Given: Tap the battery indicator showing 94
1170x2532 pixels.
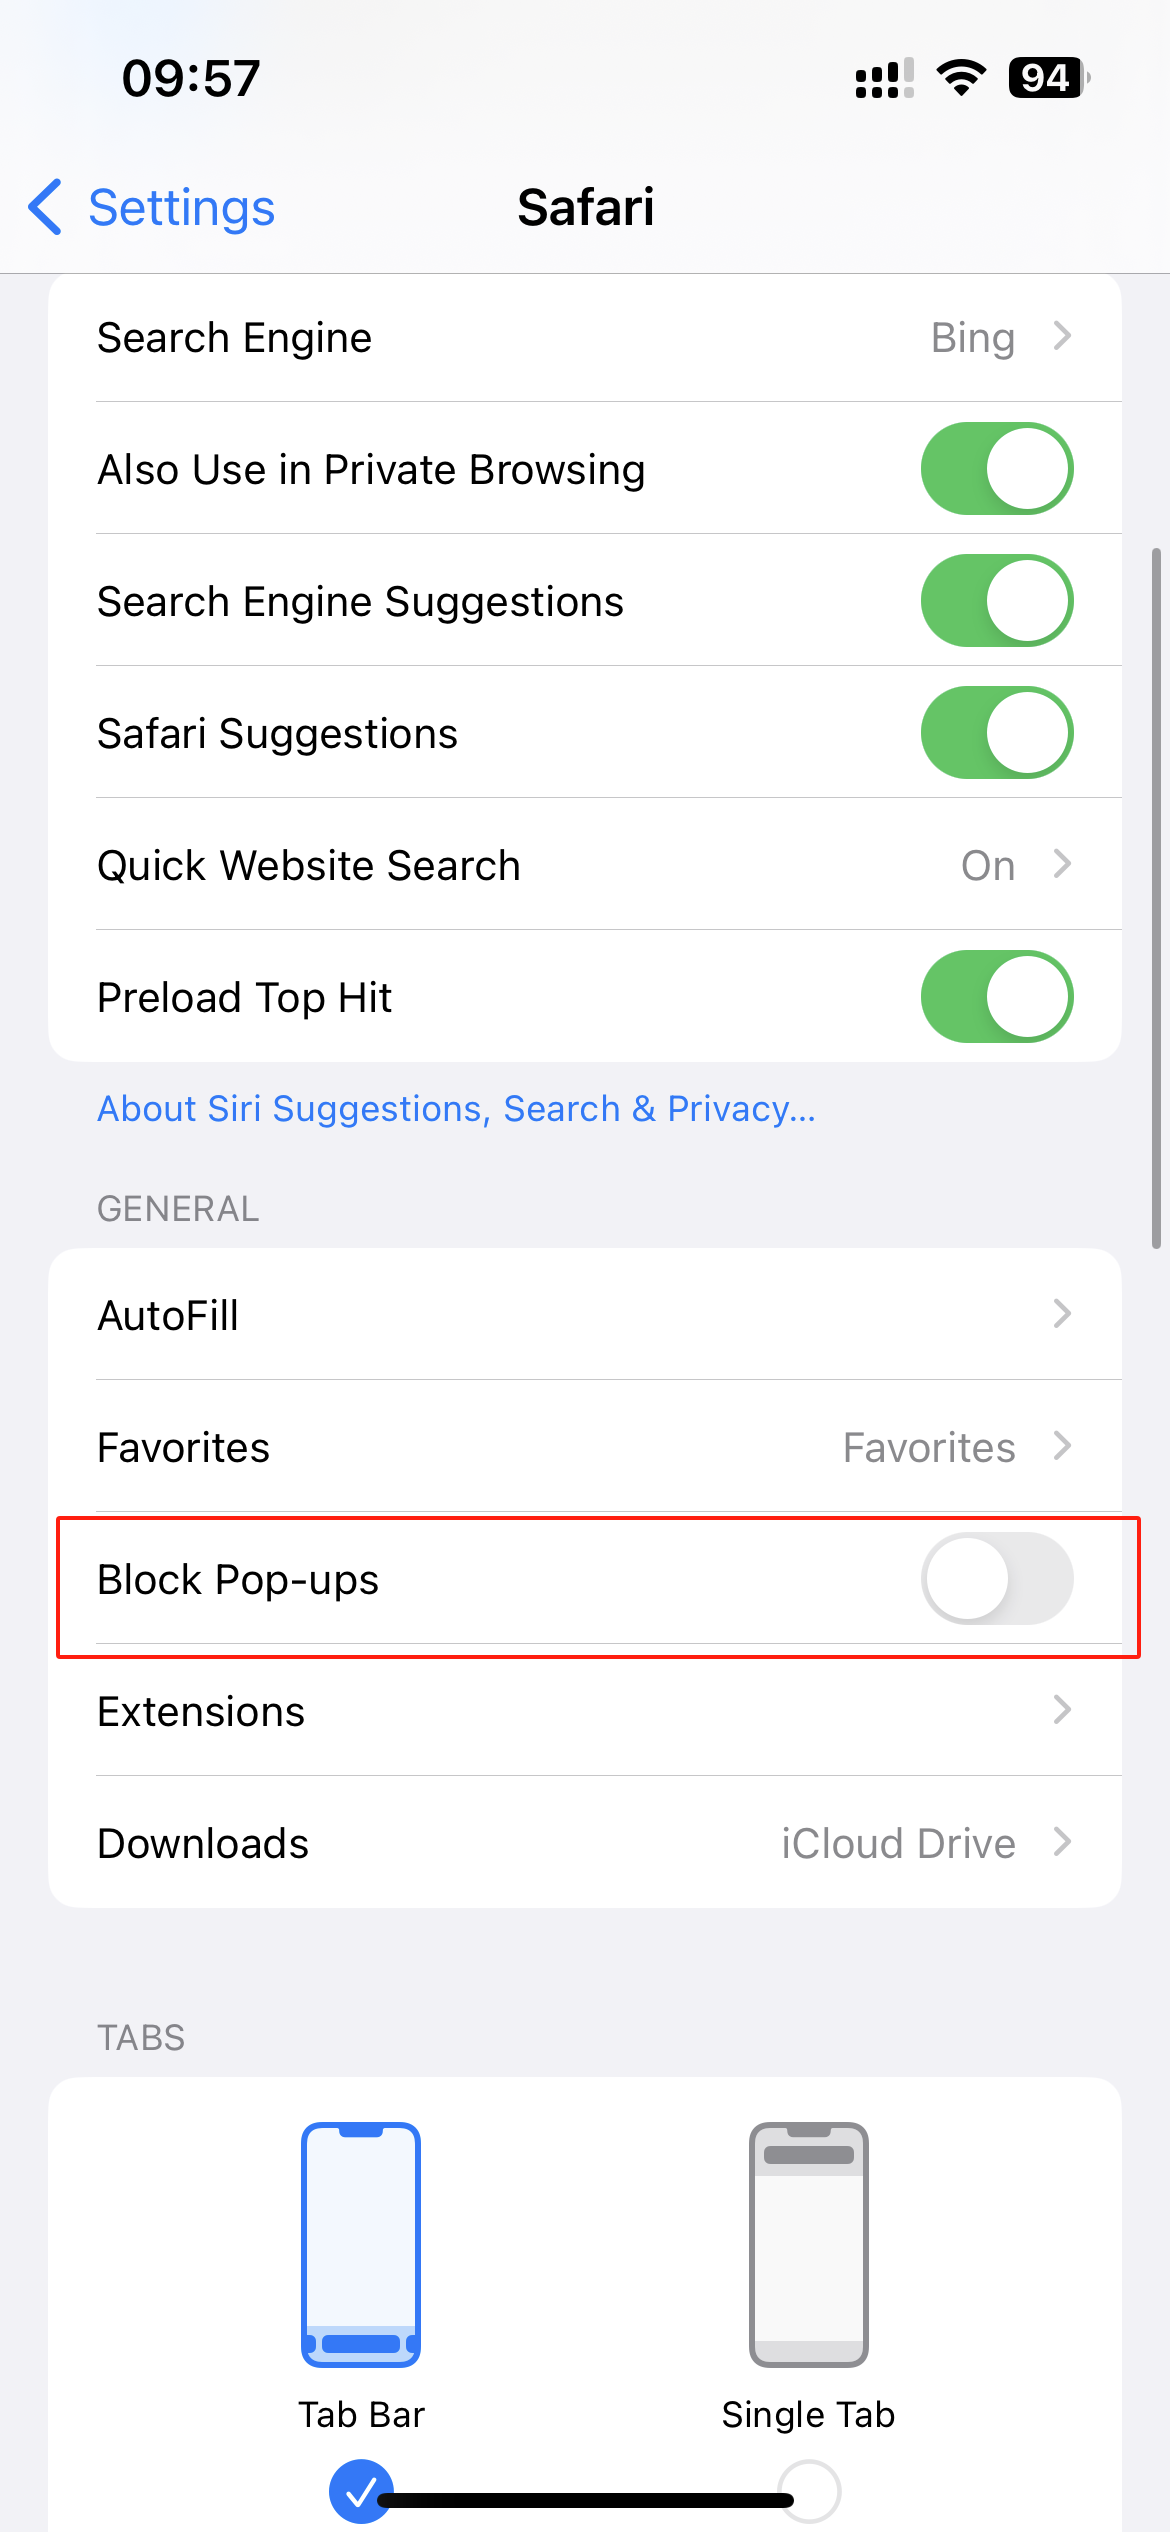Looking at the screenshot, I should pyautogui.click(x=1049, y=78).
